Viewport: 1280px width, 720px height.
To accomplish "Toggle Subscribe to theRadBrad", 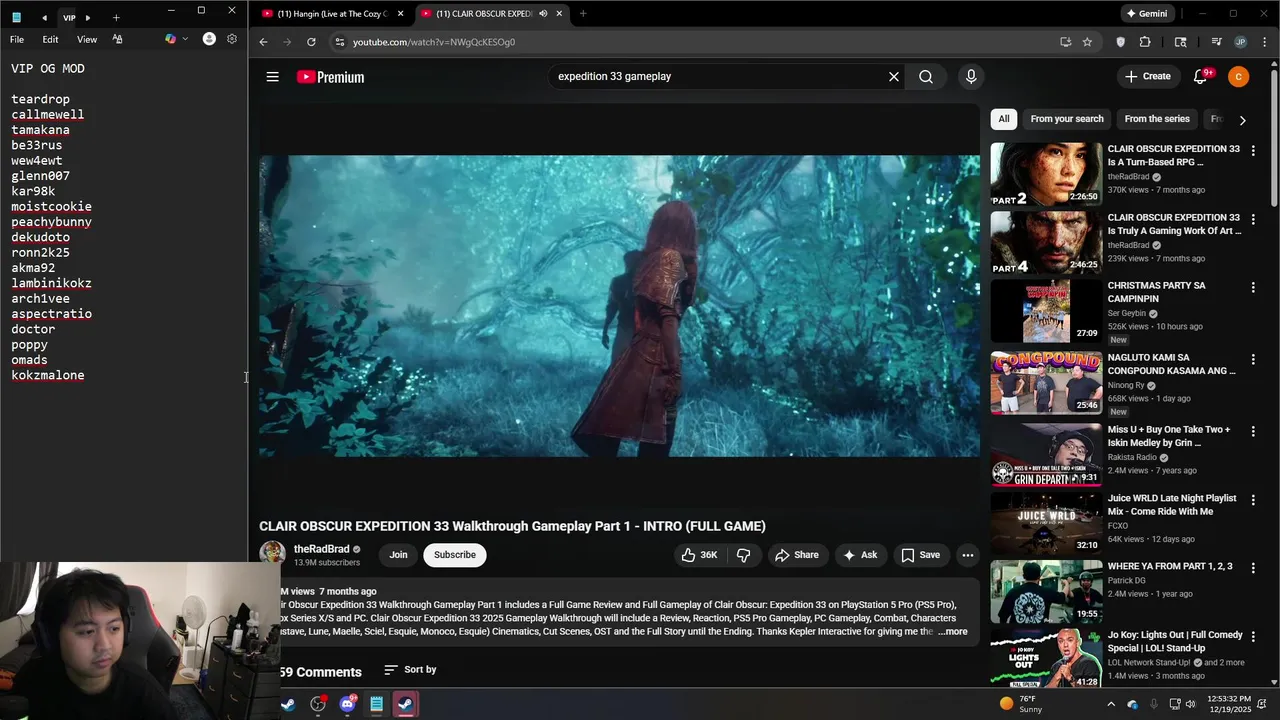I will point(455,555).
